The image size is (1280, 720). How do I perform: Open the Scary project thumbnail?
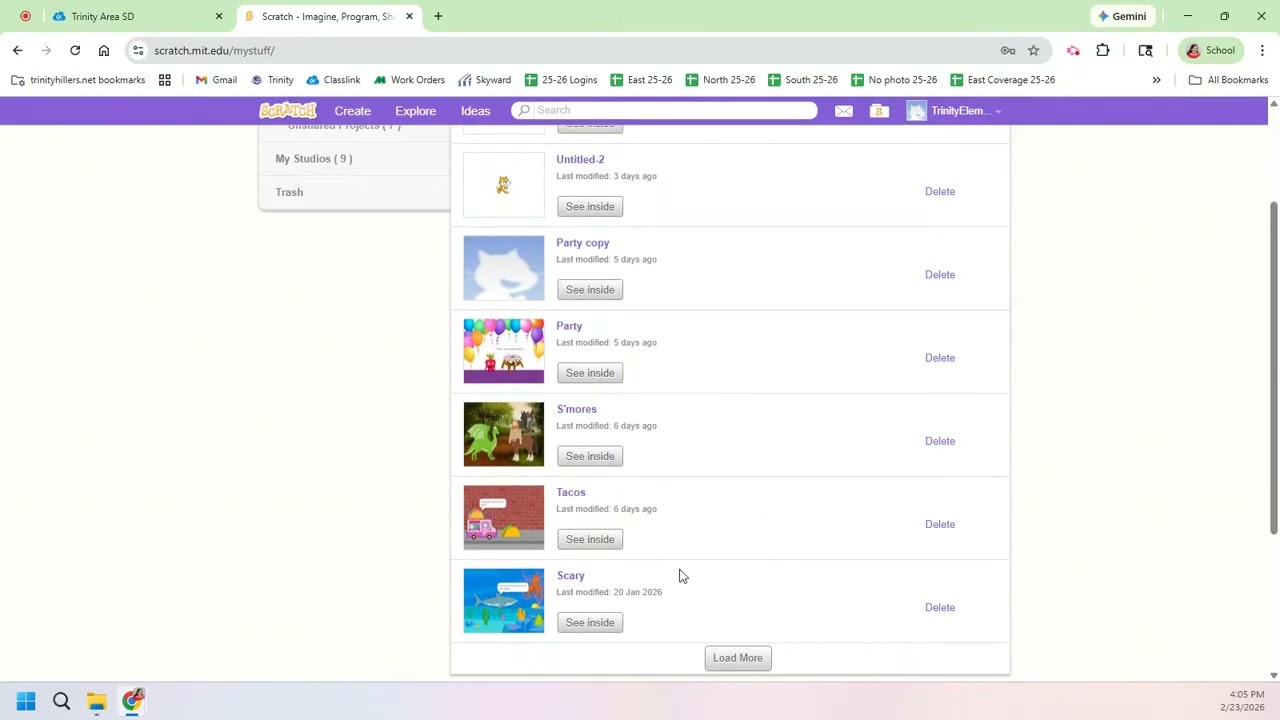point(504,601)
